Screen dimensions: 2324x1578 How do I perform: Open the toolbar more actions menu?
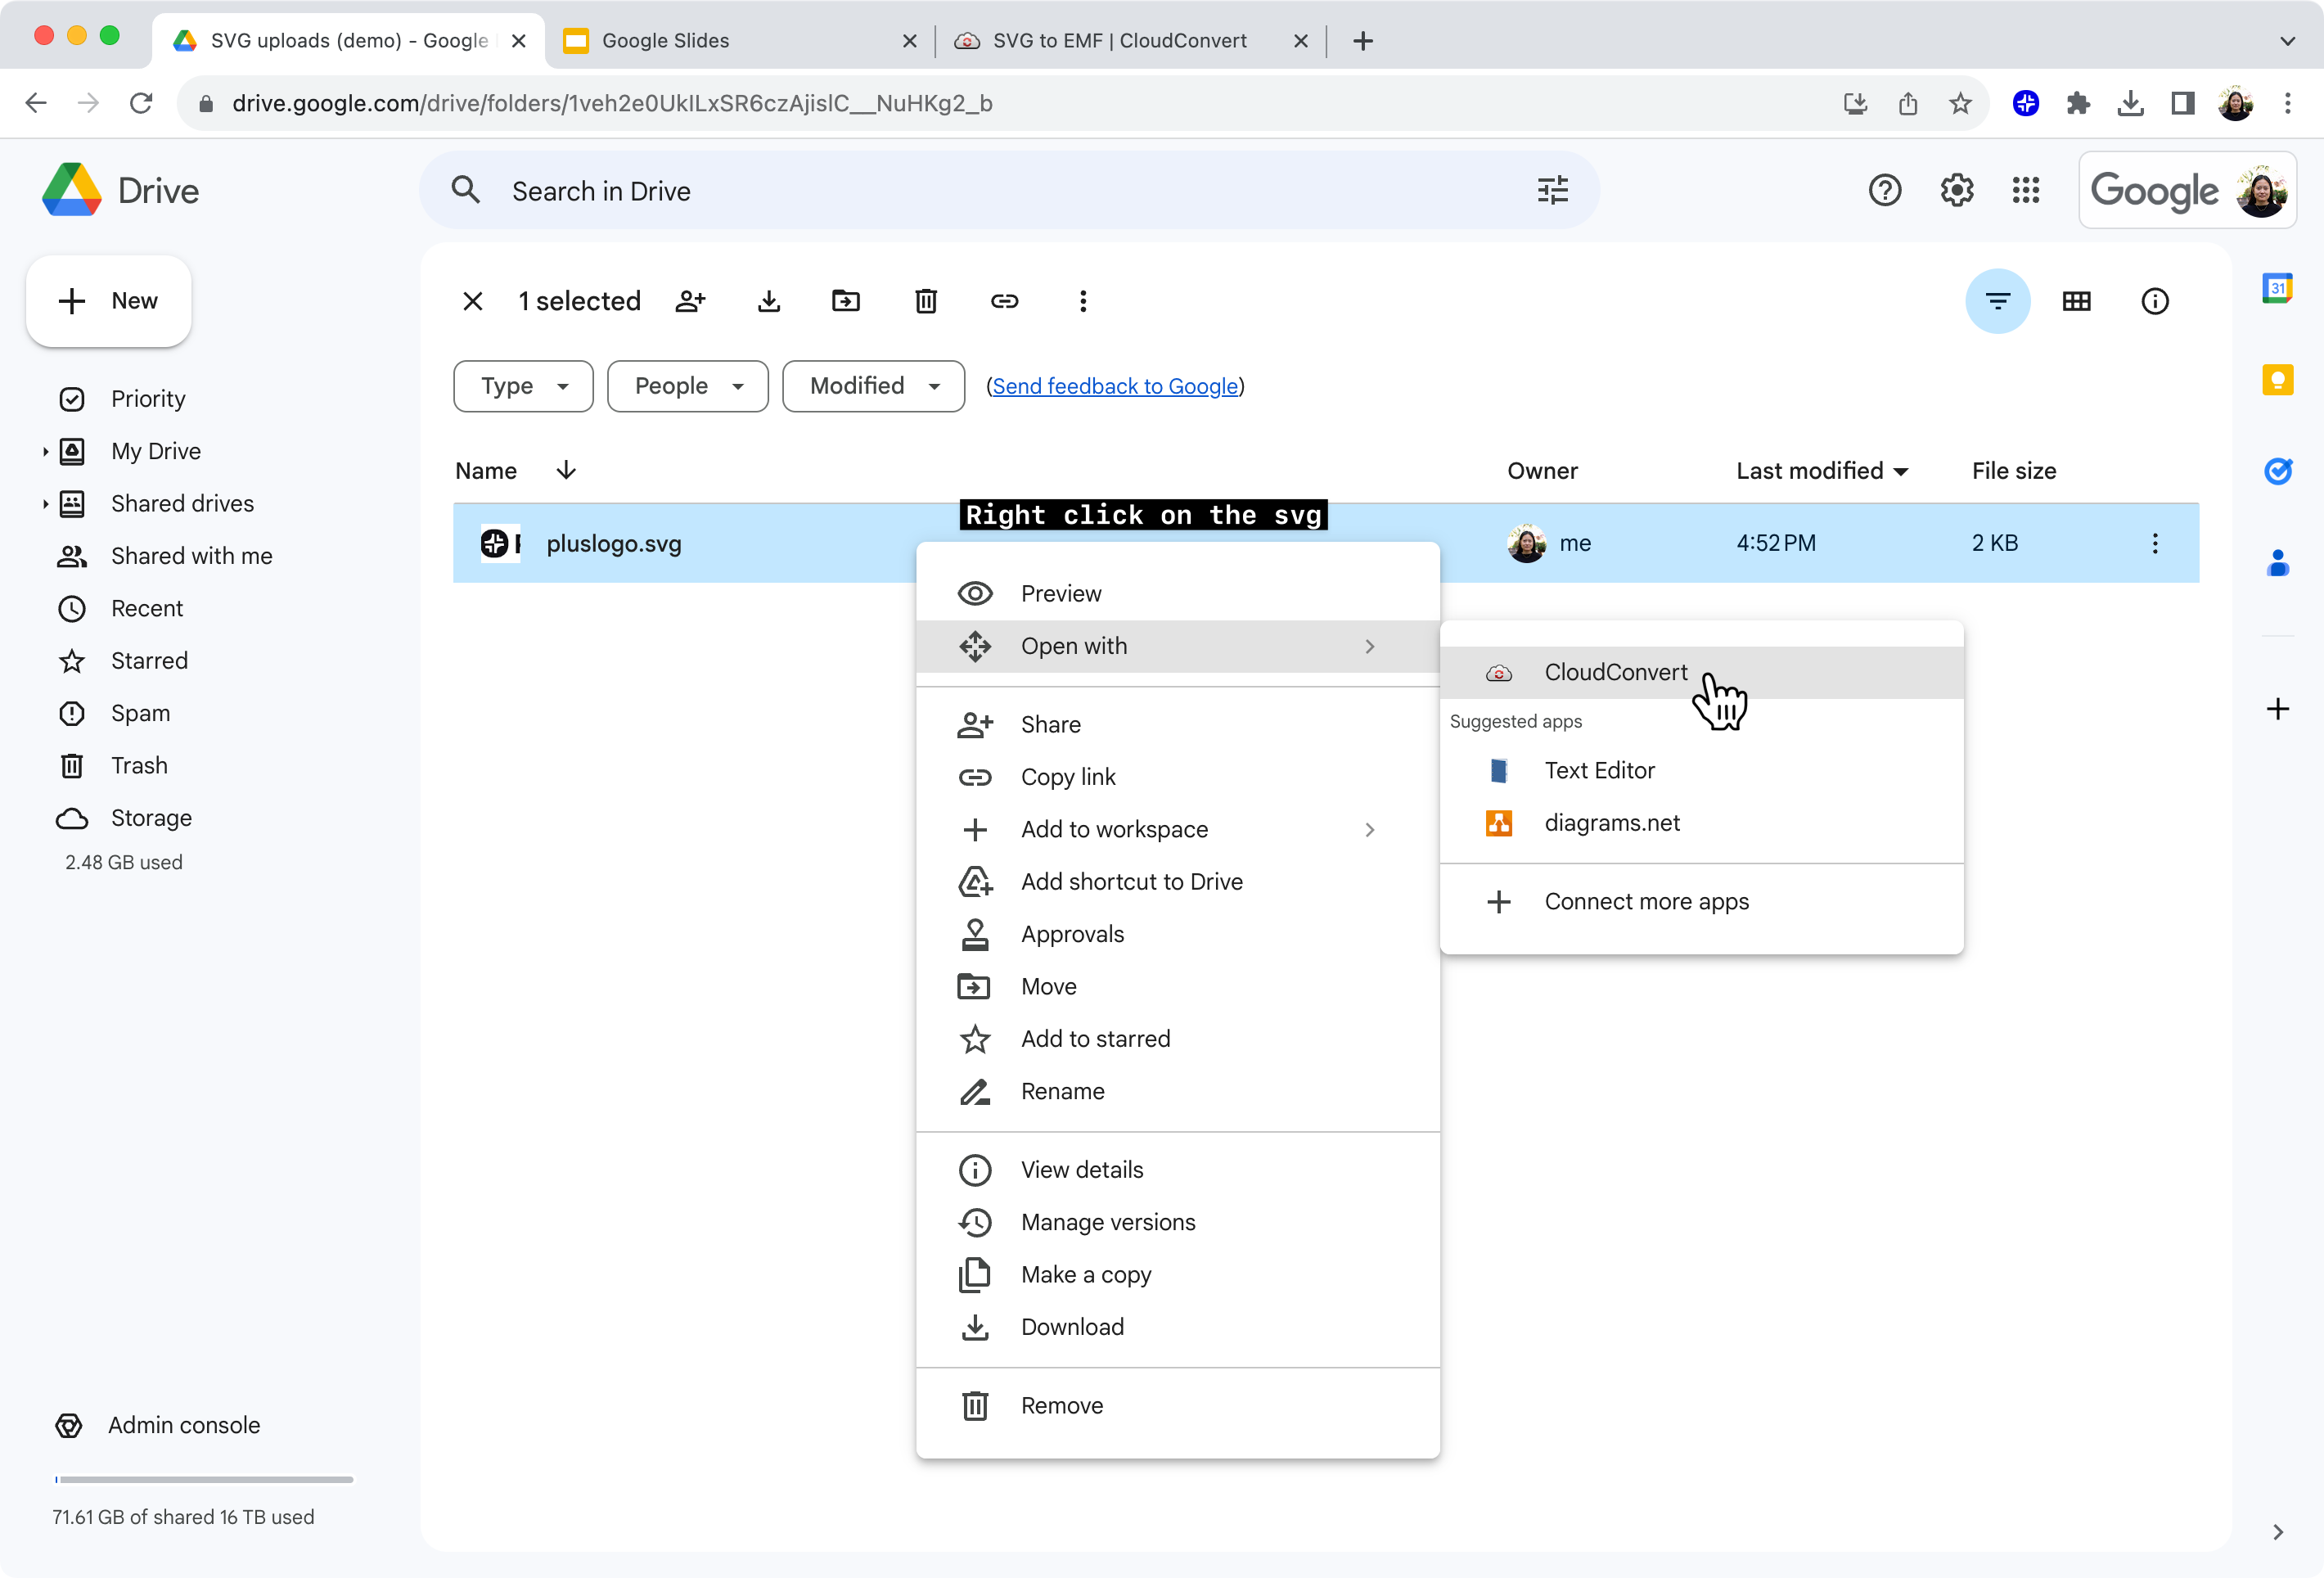[x=1083, y=301]
